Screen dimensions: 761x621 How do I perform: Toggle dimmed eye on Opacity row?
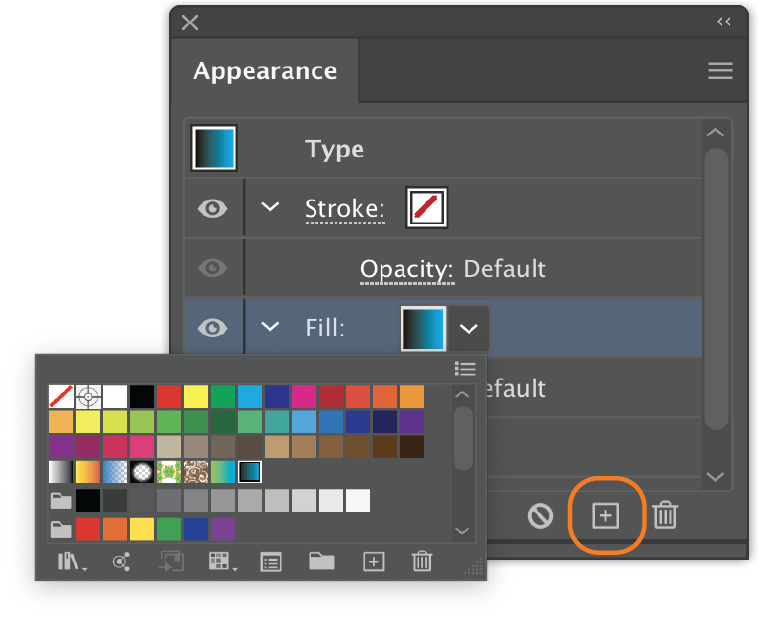213,268
